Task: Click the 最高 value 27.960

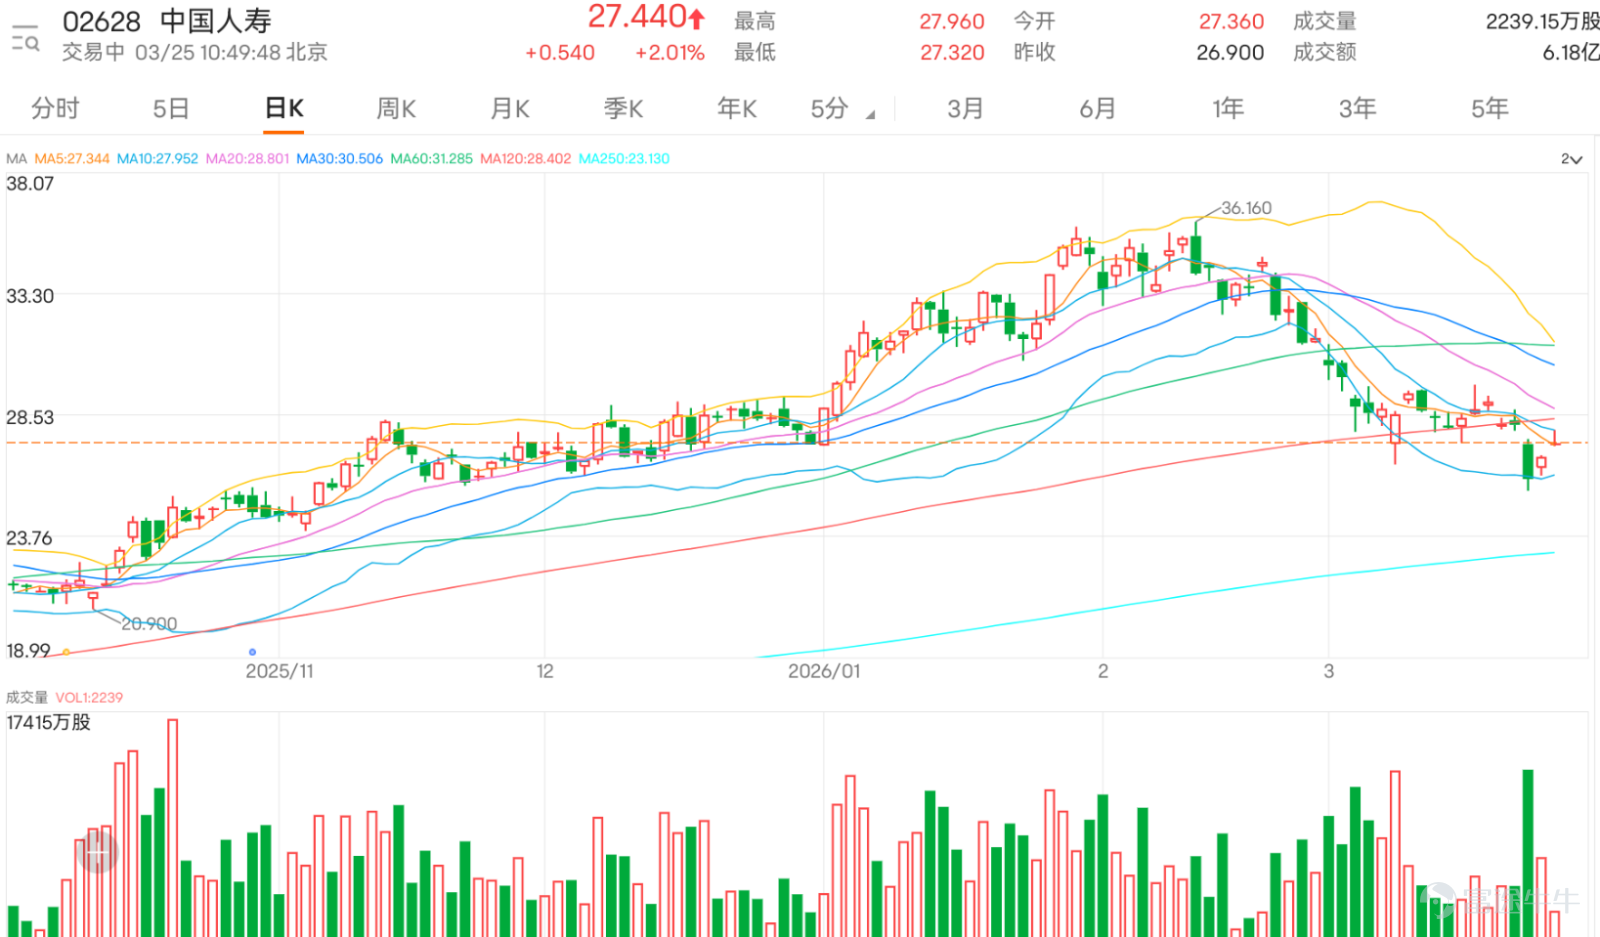Action: (x=952, y=21)
